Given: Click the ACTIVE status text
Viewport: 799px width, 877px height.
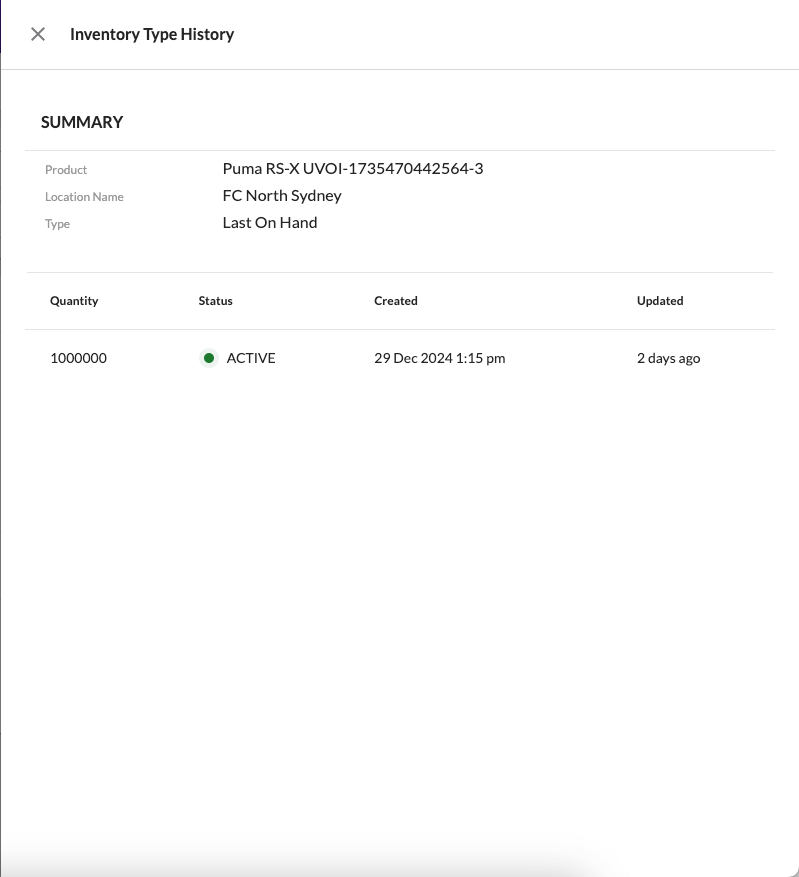Looking at the screenshot, I should click(x=251, y=358).
